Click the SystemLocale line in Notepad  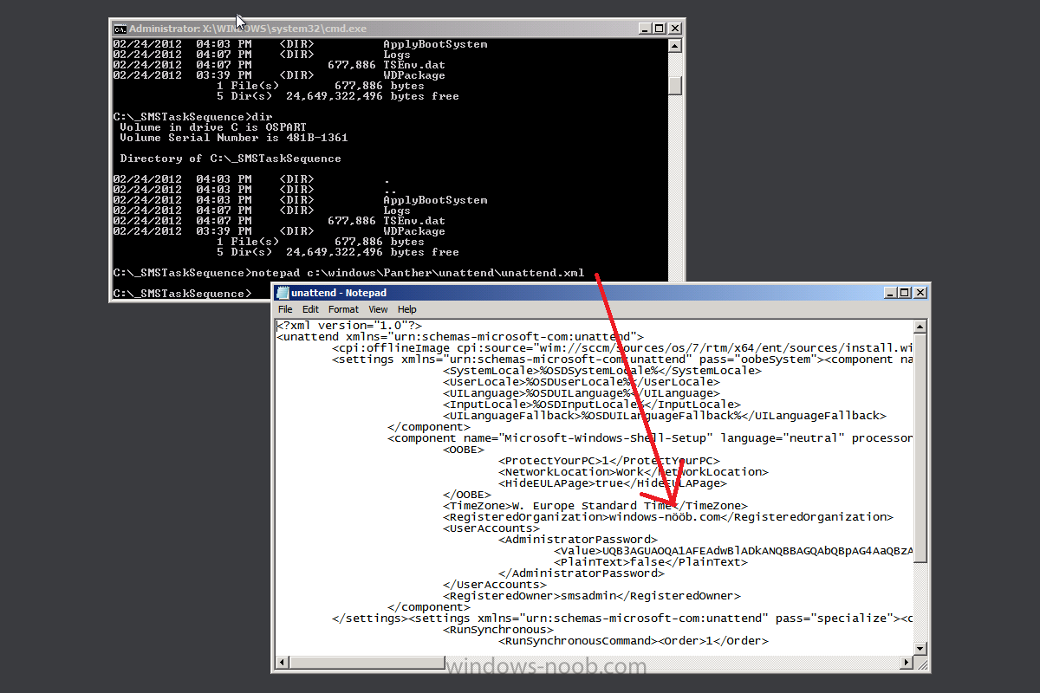(x=602, y=371)
